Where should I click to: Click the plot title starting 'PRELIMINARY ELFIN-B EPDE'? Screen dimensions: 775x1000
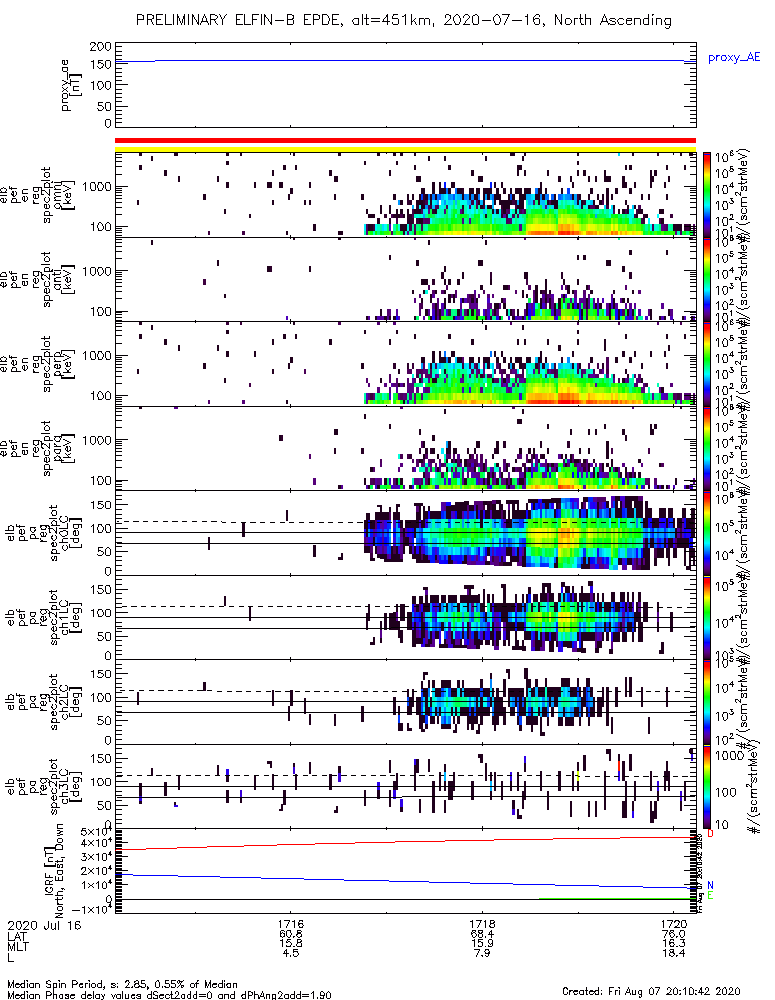point(403,20)
